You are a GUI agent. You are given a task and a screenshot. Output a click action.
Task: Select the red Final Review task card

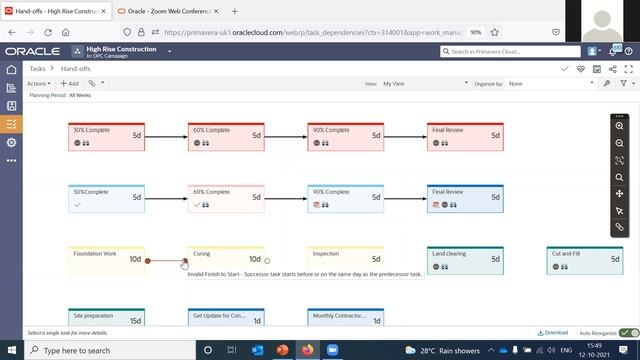coord(465,137)
